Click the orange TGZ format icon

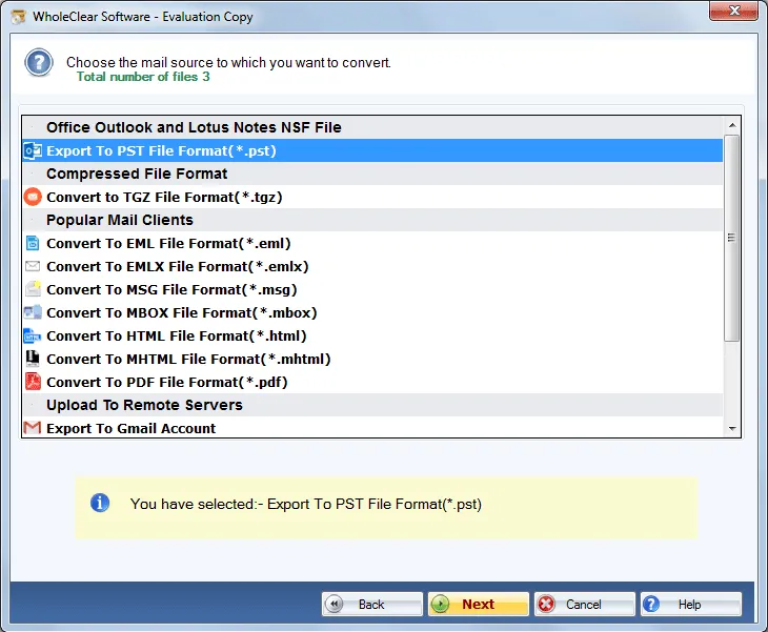click(32, 197)
